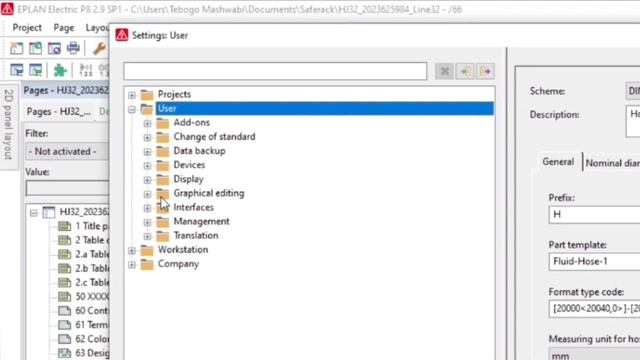
Task: Collapse the HJ32 project tree in Pages navigator
Action: point(33,213)
